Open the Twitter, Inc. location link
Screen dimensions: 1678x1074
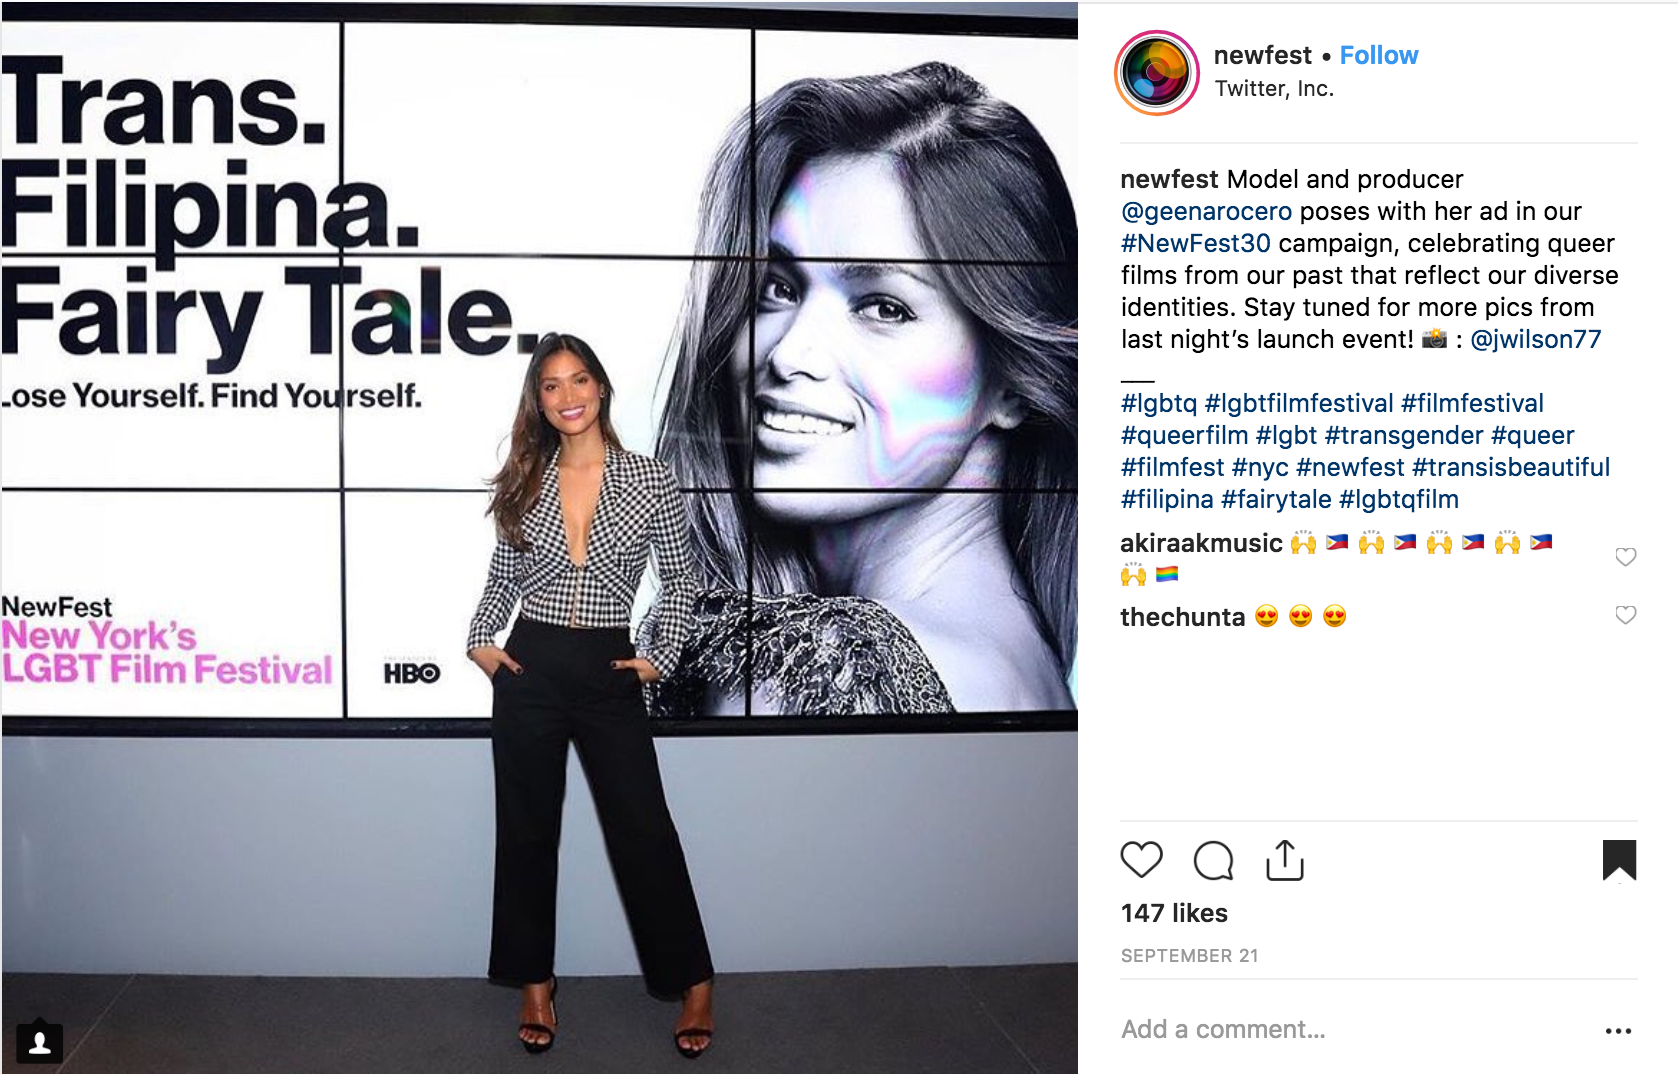(1274, 89)
